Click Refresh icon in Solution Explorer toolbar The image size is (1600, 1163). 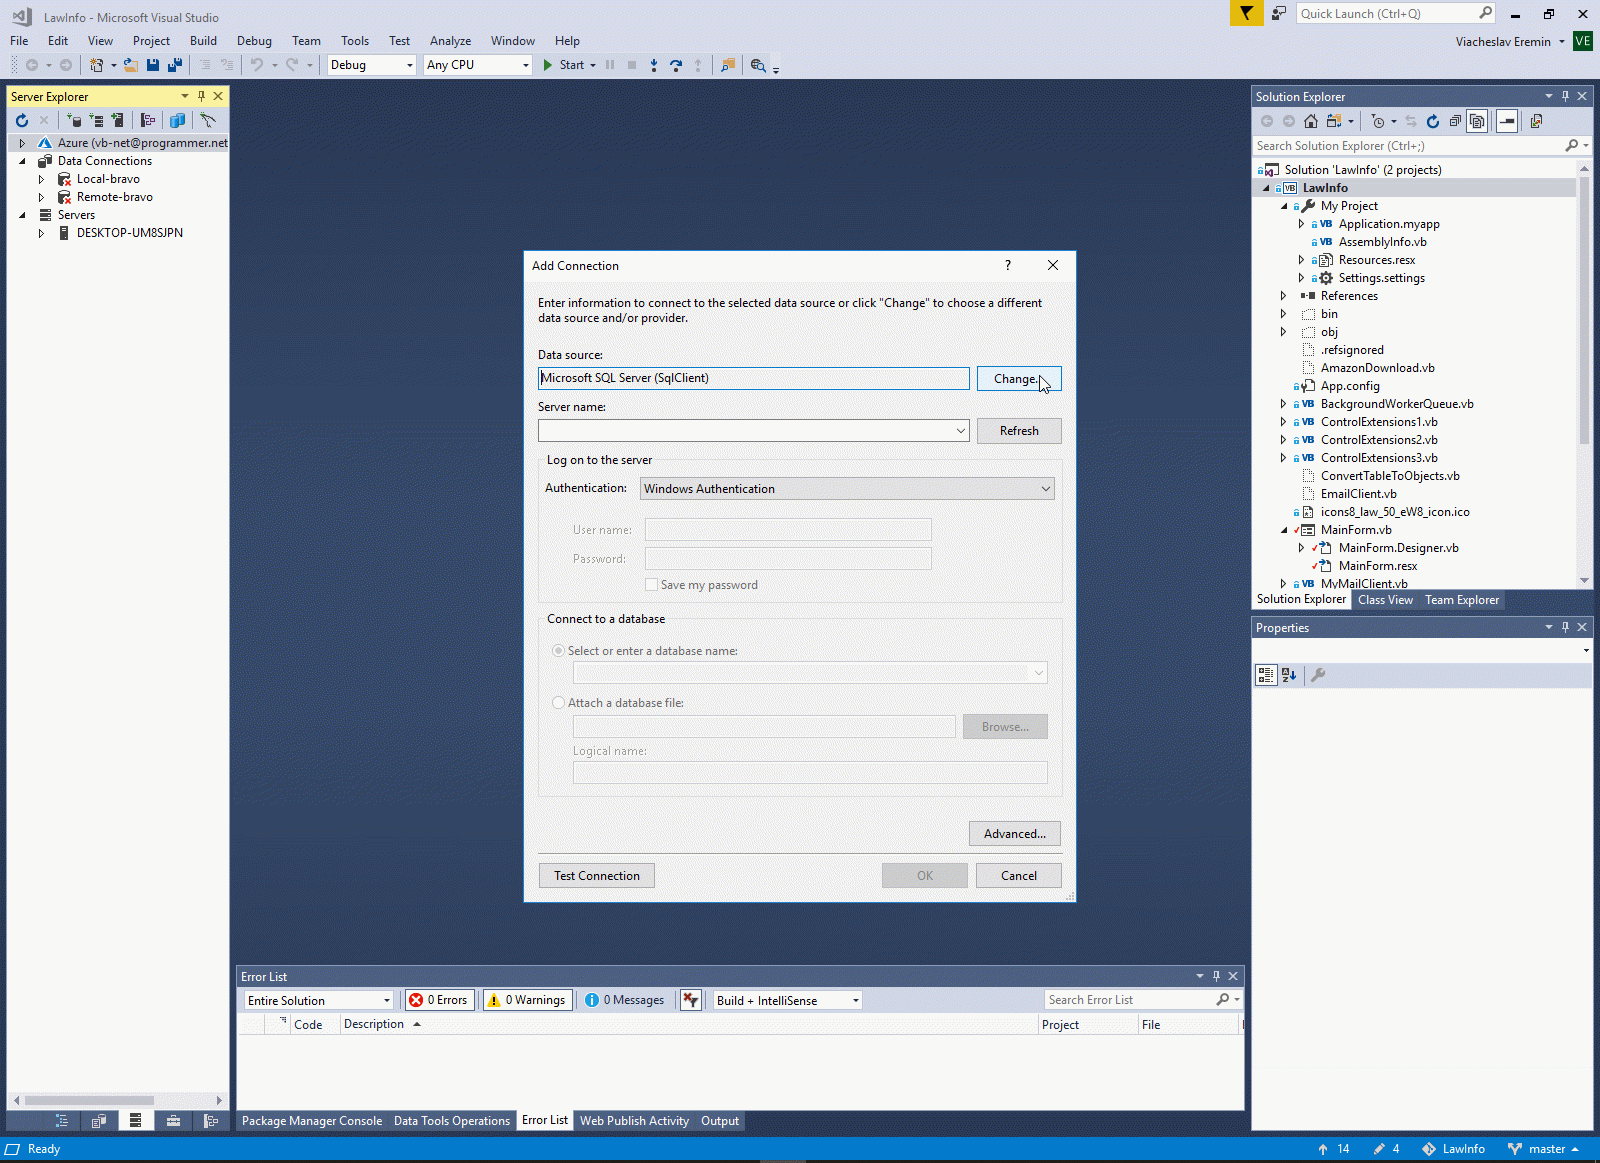[1433, 121]
